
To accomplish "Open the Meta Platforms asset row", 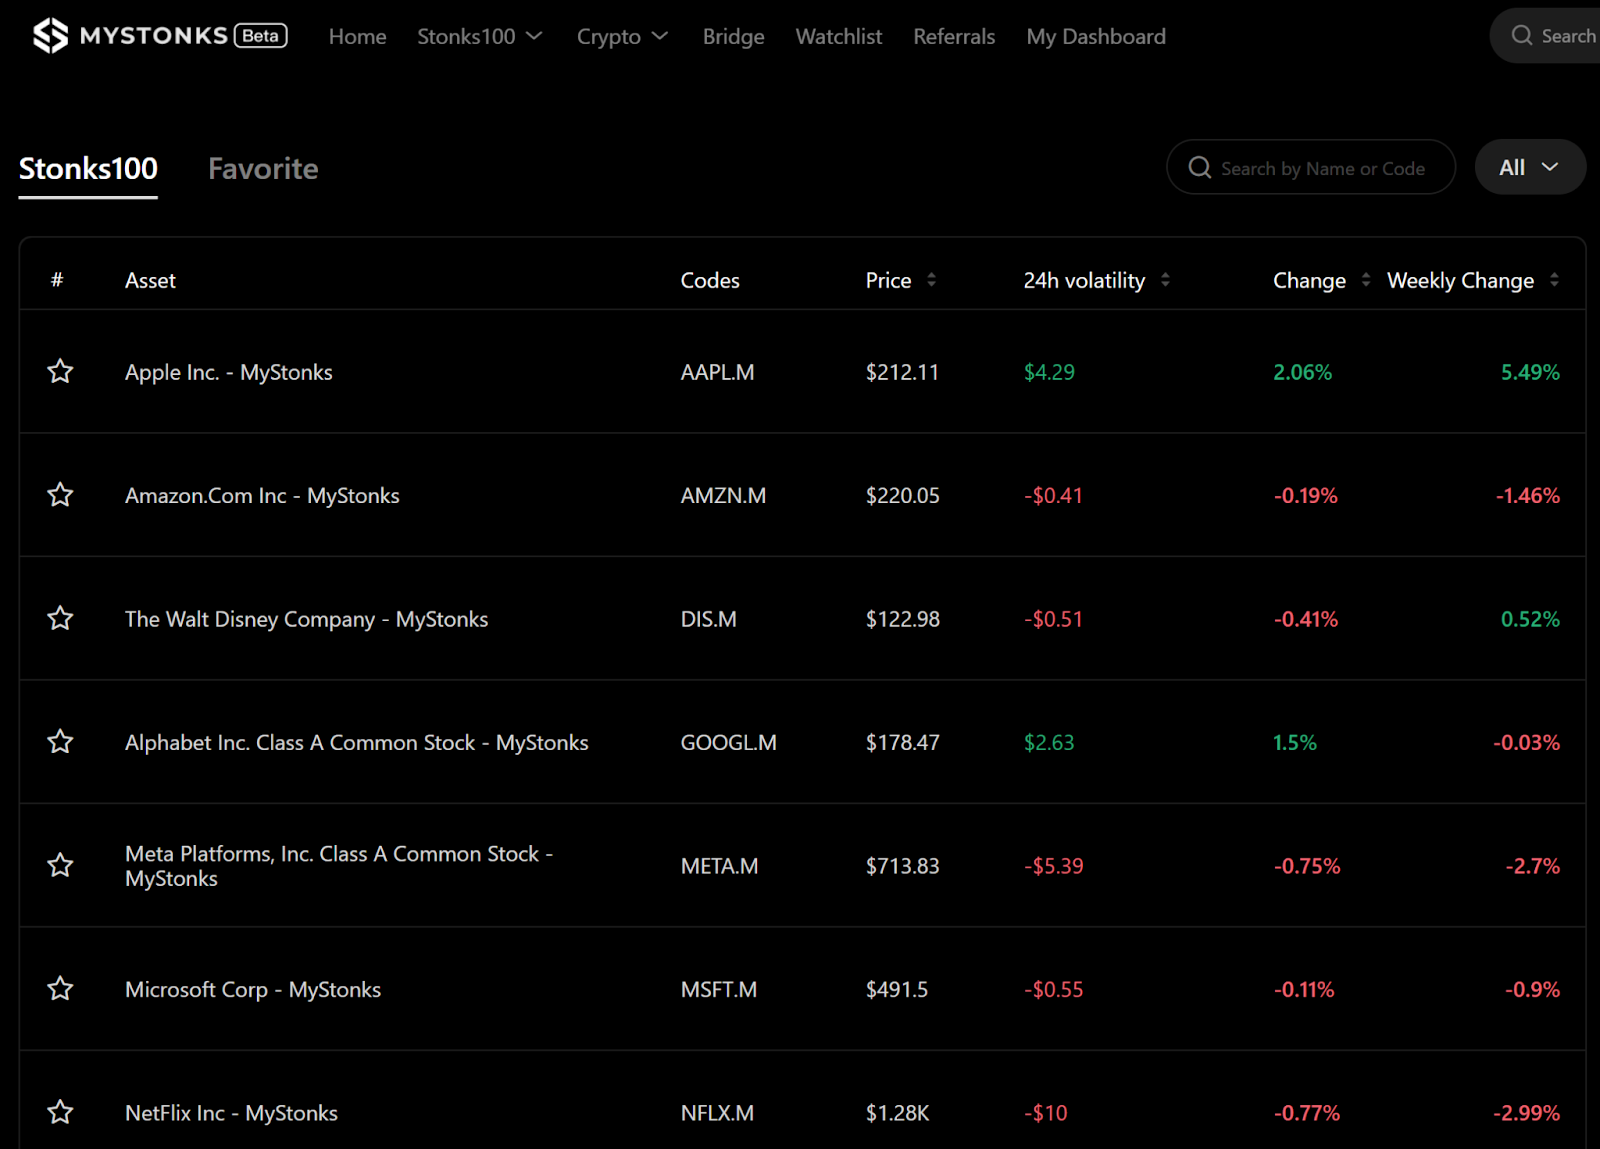I will click(338, 866).
